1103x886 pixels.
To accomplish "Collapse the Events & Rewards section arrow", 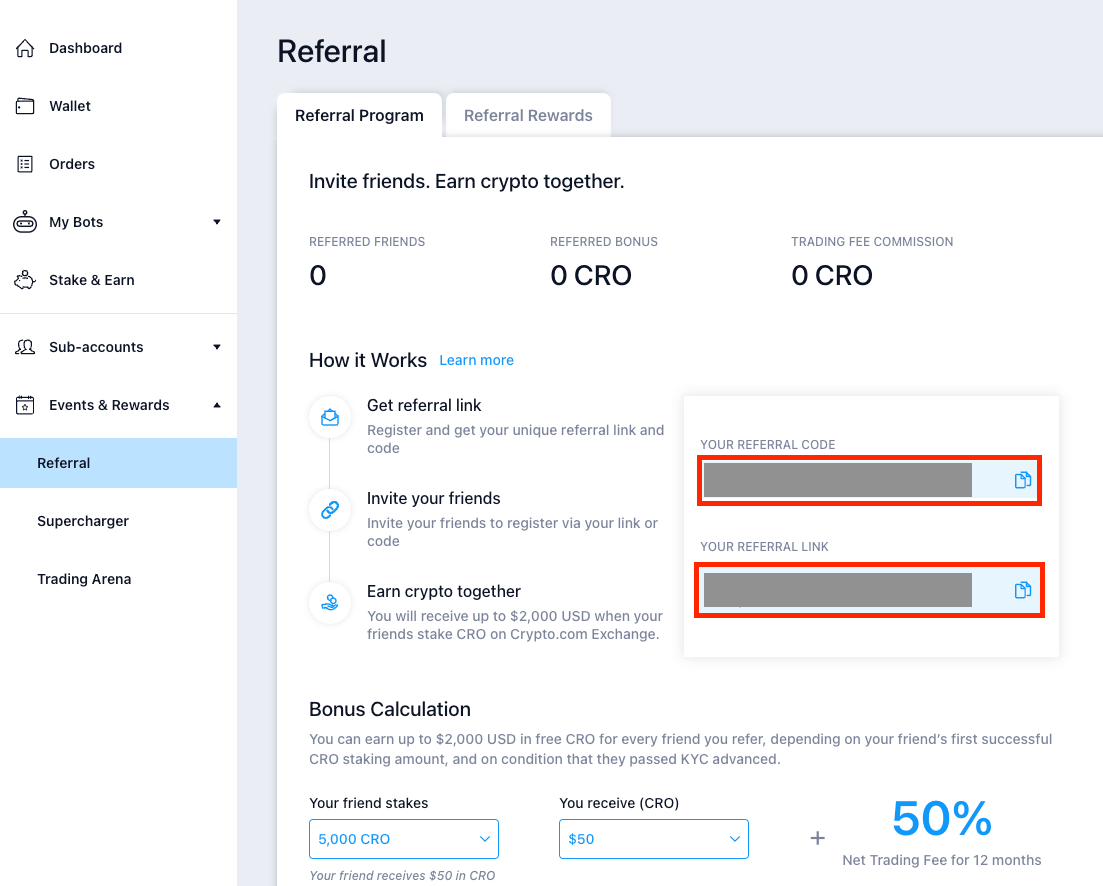I will pyautogui.click(x=217, y=405).
